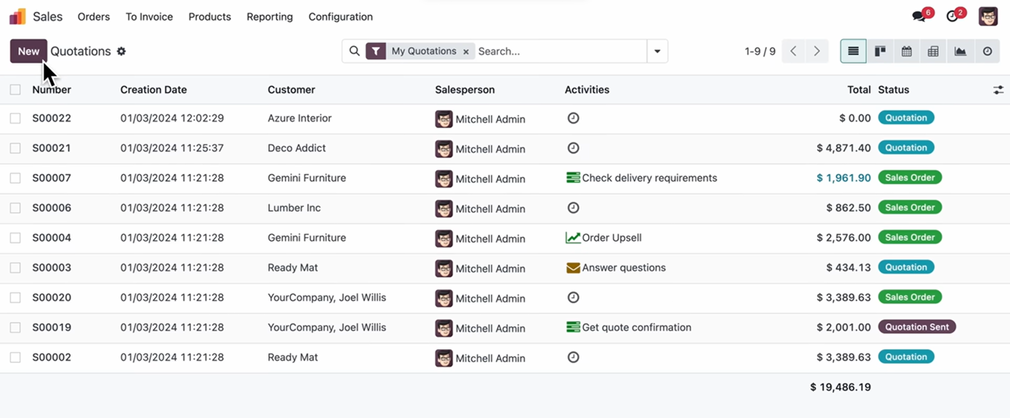Switch to Kanban view
This screenshot has width=1010, height=418.
pyautogui.click(x=880, y=51)
